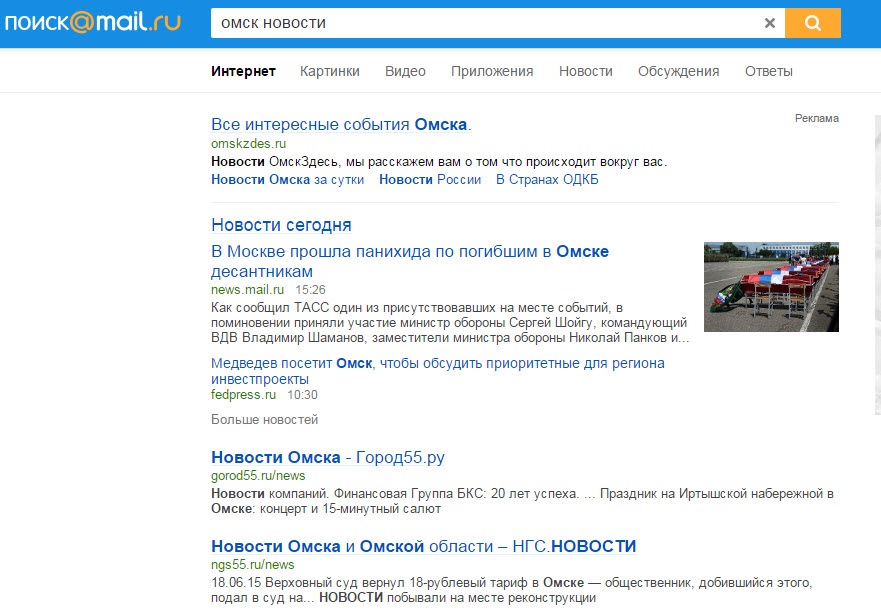This screenshot has height=614, width=881.
Task: Open sitelink 'Новости Омска за сутки'
Action: 288,180
